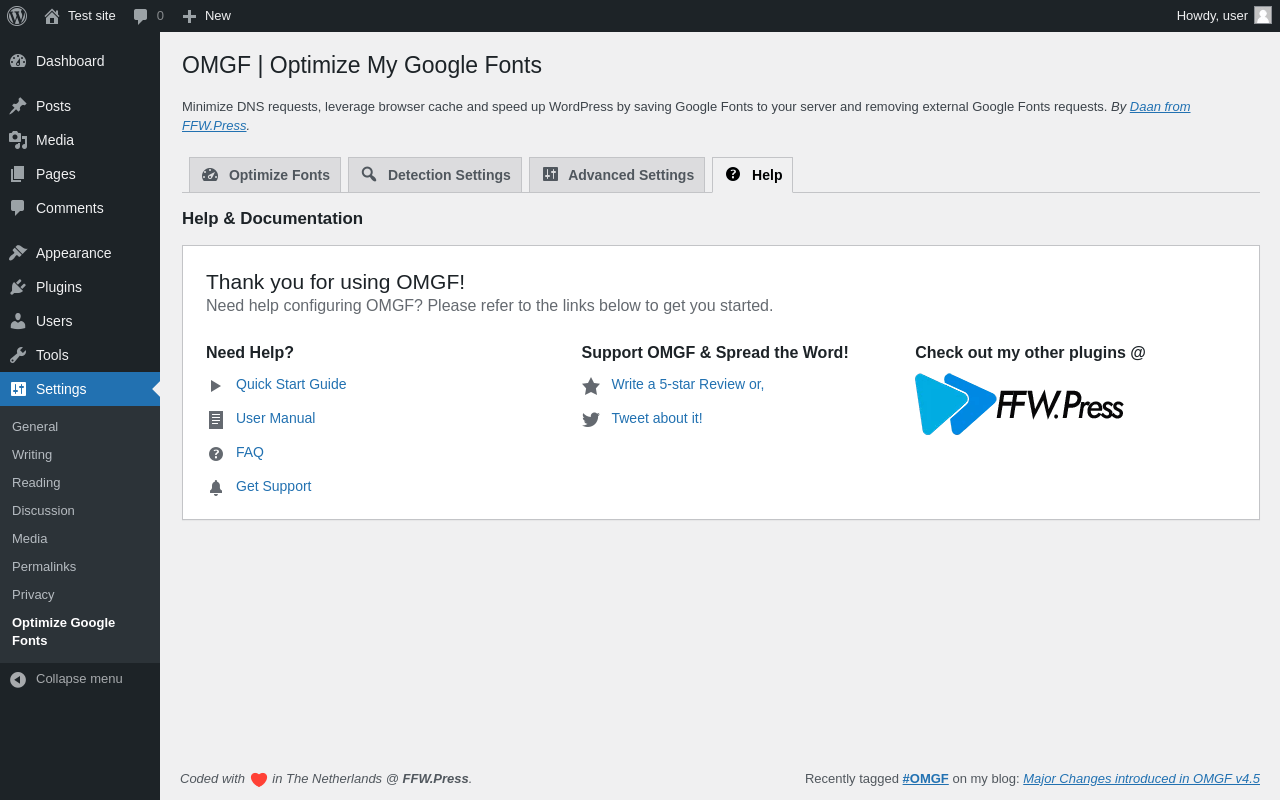Select the Help tab
1280x800 pixels.
(x=752, y=175)
